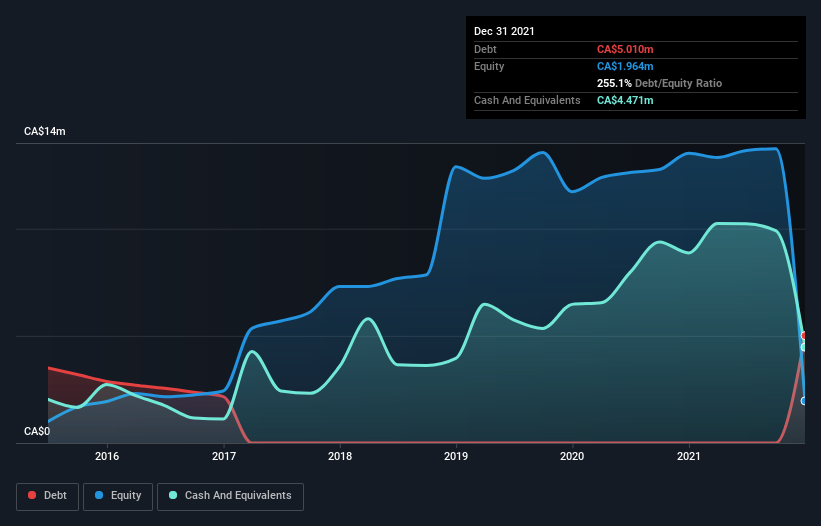
Task: Click the CA$1.964m equity value
Action: (x=625, y=66)
